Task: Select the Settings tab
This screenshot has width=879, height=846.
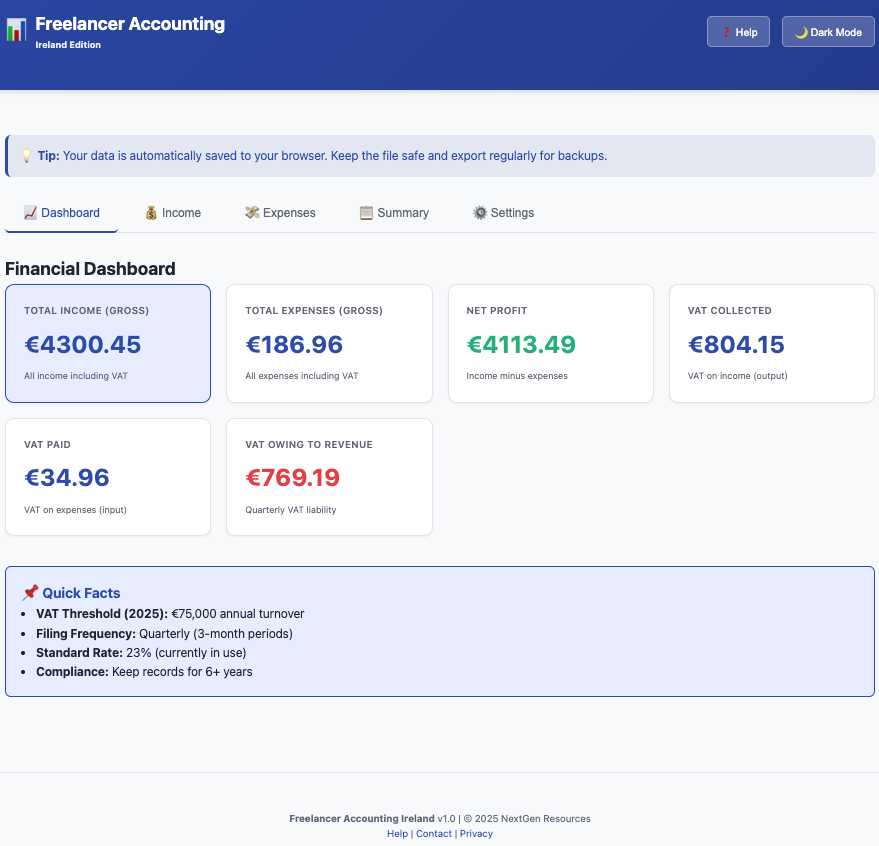Action: click(503, 213)
